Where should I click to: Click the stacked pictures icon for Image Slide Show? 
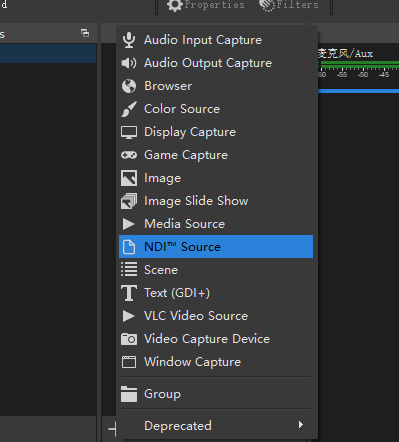point(129,201)
